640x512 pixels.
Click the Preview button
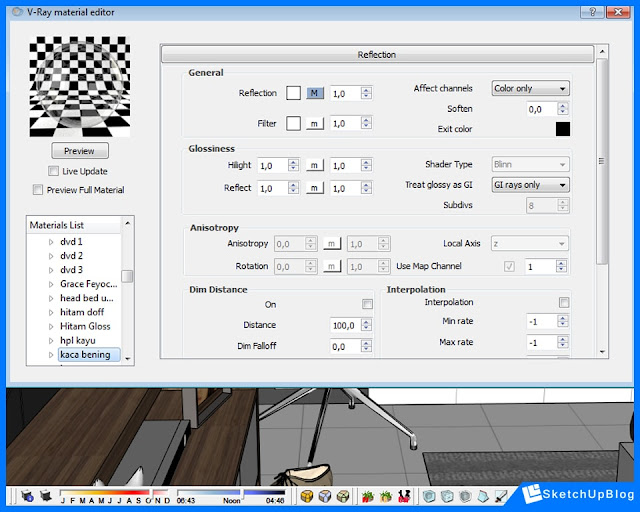coord(80,151)
